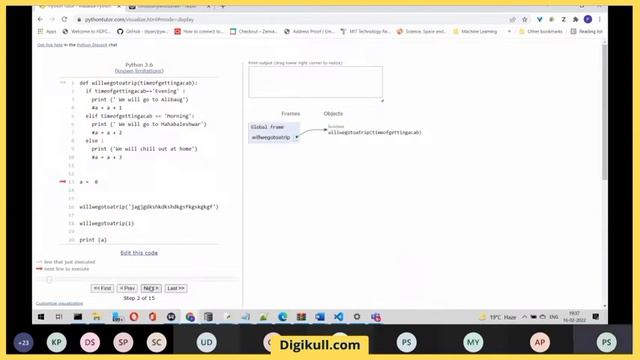Click code line 'print (a)'
The width and height of the screenshot is (640, 360).
(93, 240)
